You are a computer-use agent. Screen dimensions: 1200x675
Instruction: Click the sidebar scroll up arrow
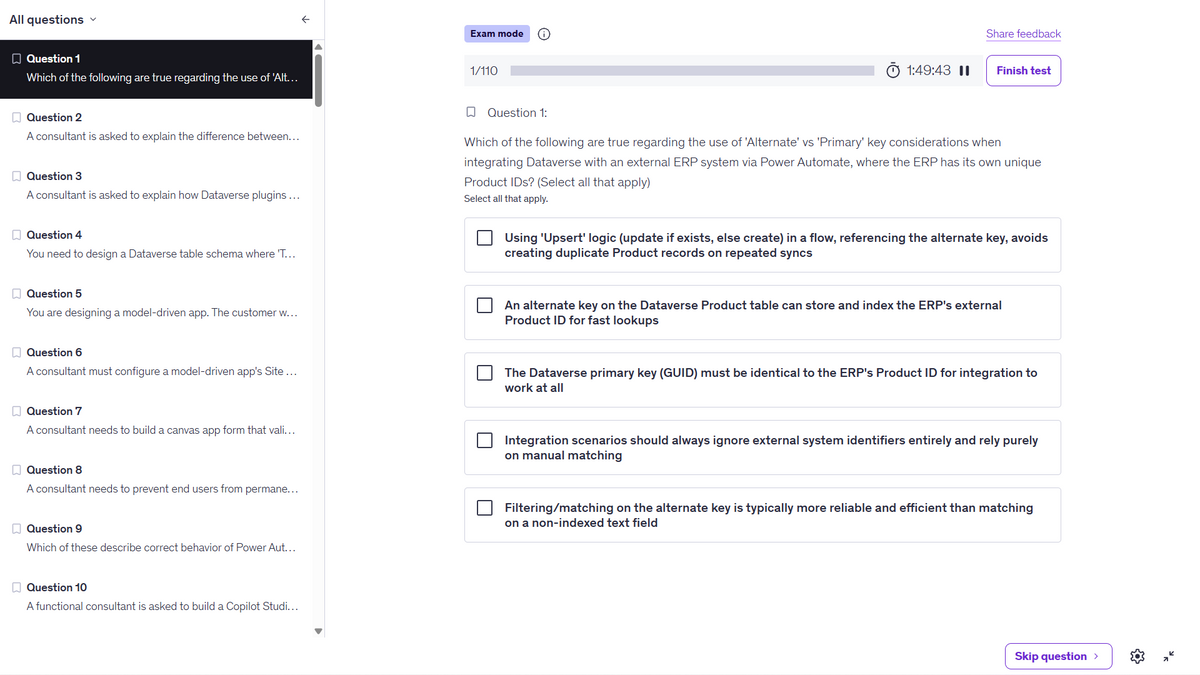319,46
